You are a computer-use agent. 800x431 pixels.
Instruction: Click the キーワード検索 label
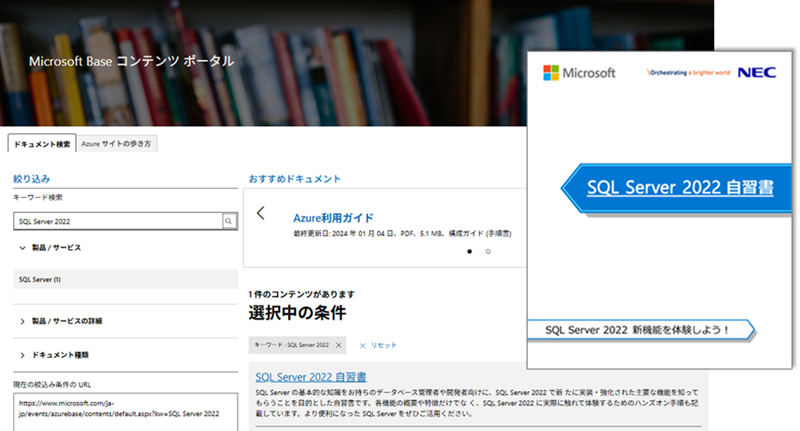[x=38, y=197]
